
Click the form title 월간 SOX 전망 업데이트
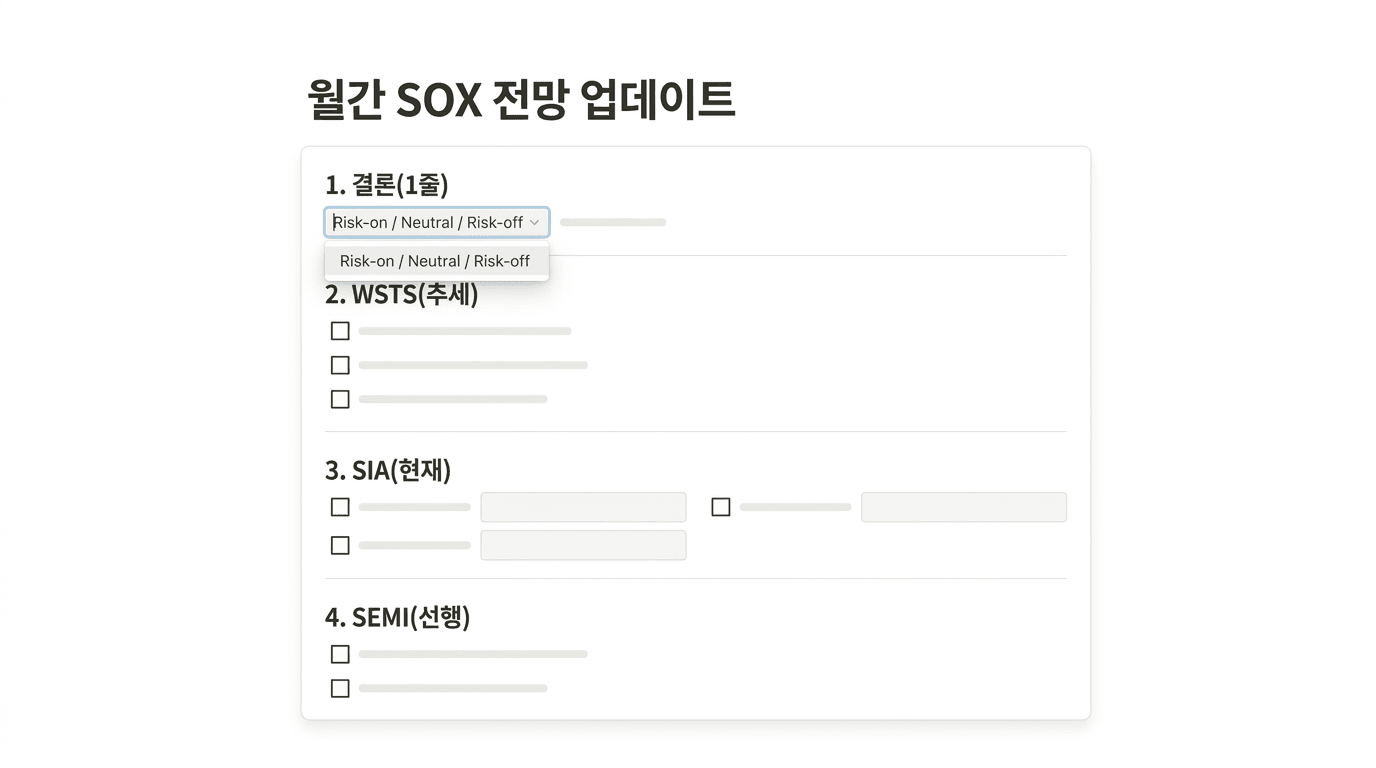(x=518, y=97)
